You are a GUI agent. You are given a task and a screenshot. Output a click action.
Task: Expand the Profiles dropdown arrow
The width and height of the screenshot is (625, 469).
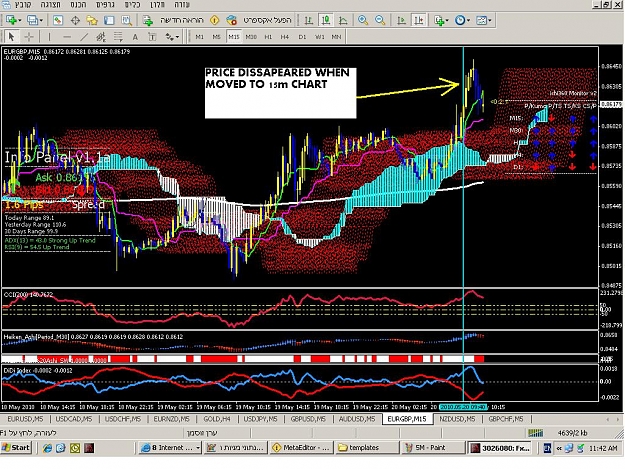[41, 20]
